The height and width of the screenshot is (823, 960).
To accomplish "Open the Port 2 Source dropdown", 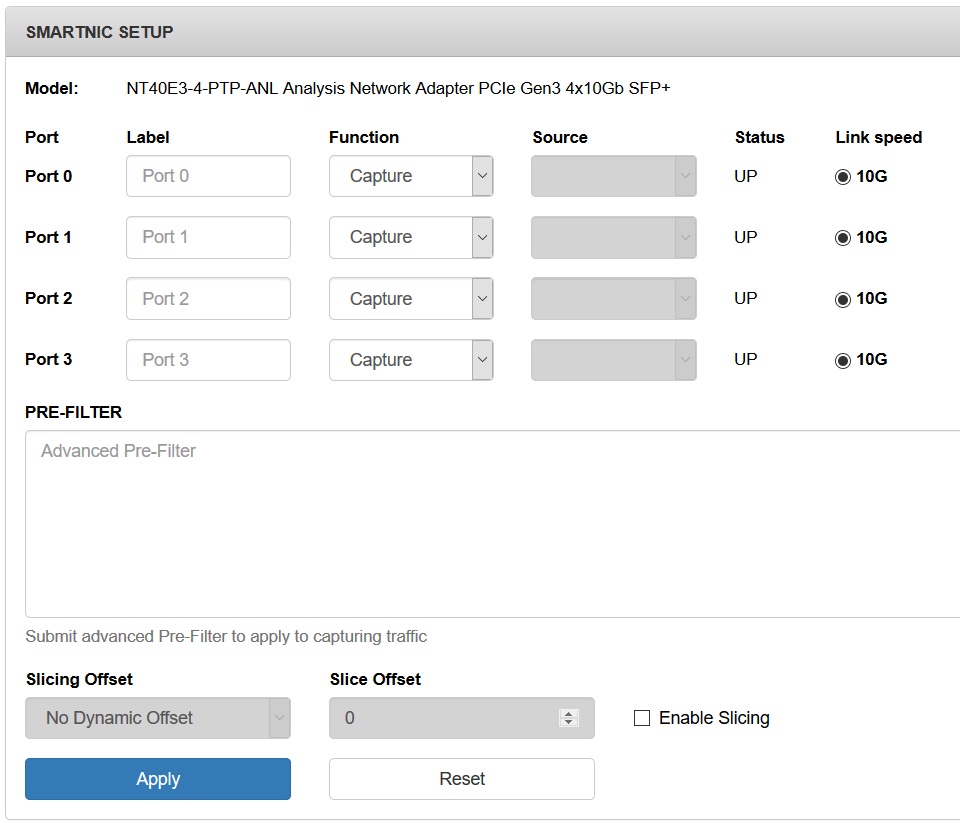I will tap(613, 298).
